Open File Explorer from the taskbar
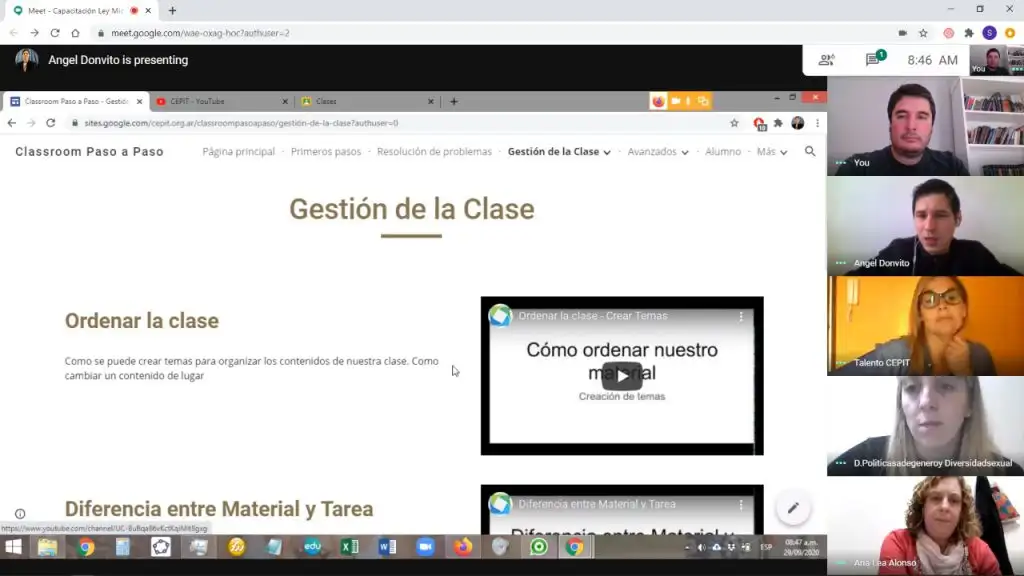1024x576 pixels. [x=47, y=547]
